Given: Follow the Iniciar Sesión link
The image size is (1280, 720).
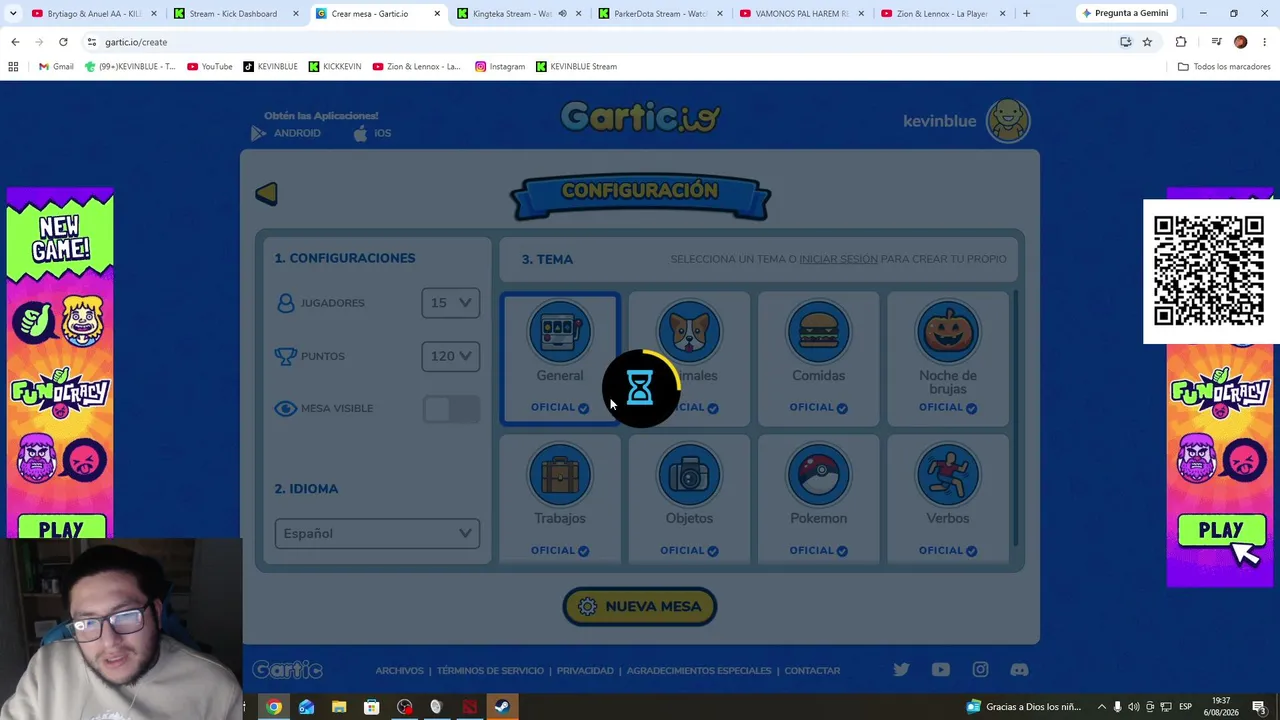Looking at the screenshot, I should (838, 259).
